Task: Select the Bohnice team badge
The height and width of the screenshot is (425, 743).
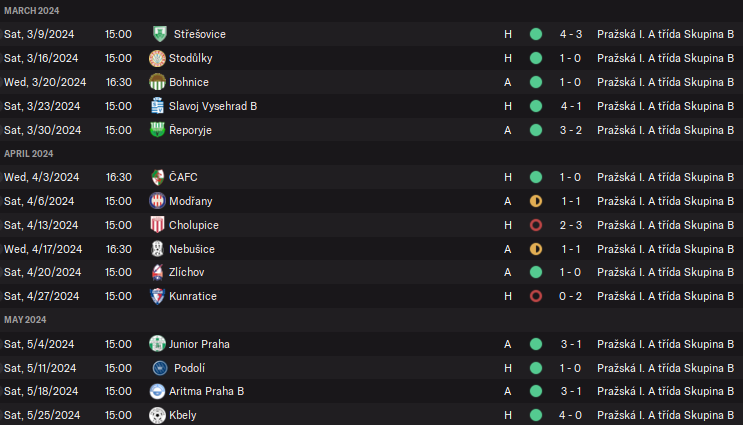Action: (158, 82)
